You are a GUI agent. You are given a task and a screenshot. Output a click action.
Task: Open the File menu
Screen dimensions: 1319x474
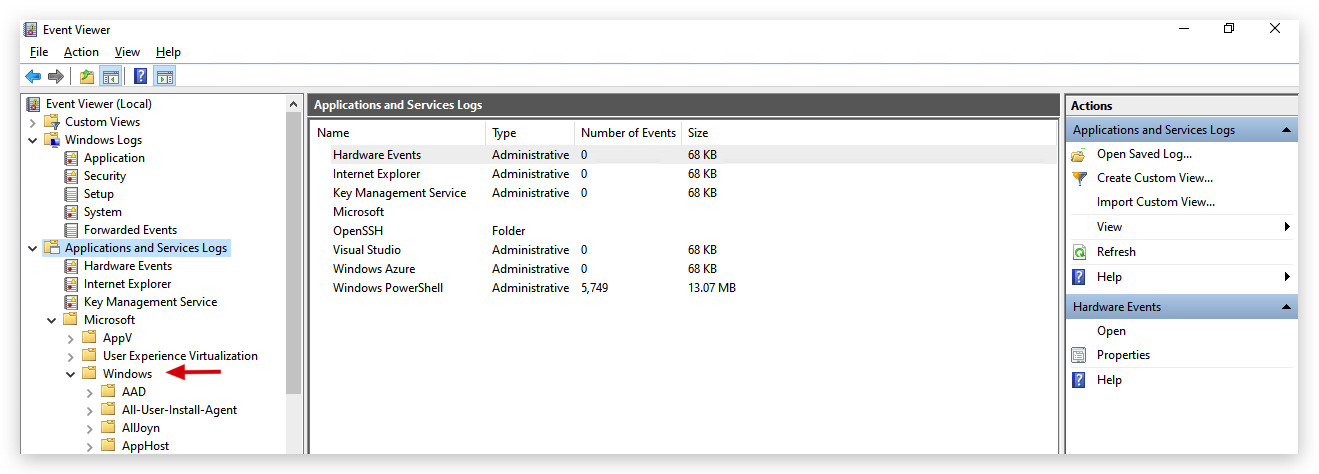pos(39,52)
